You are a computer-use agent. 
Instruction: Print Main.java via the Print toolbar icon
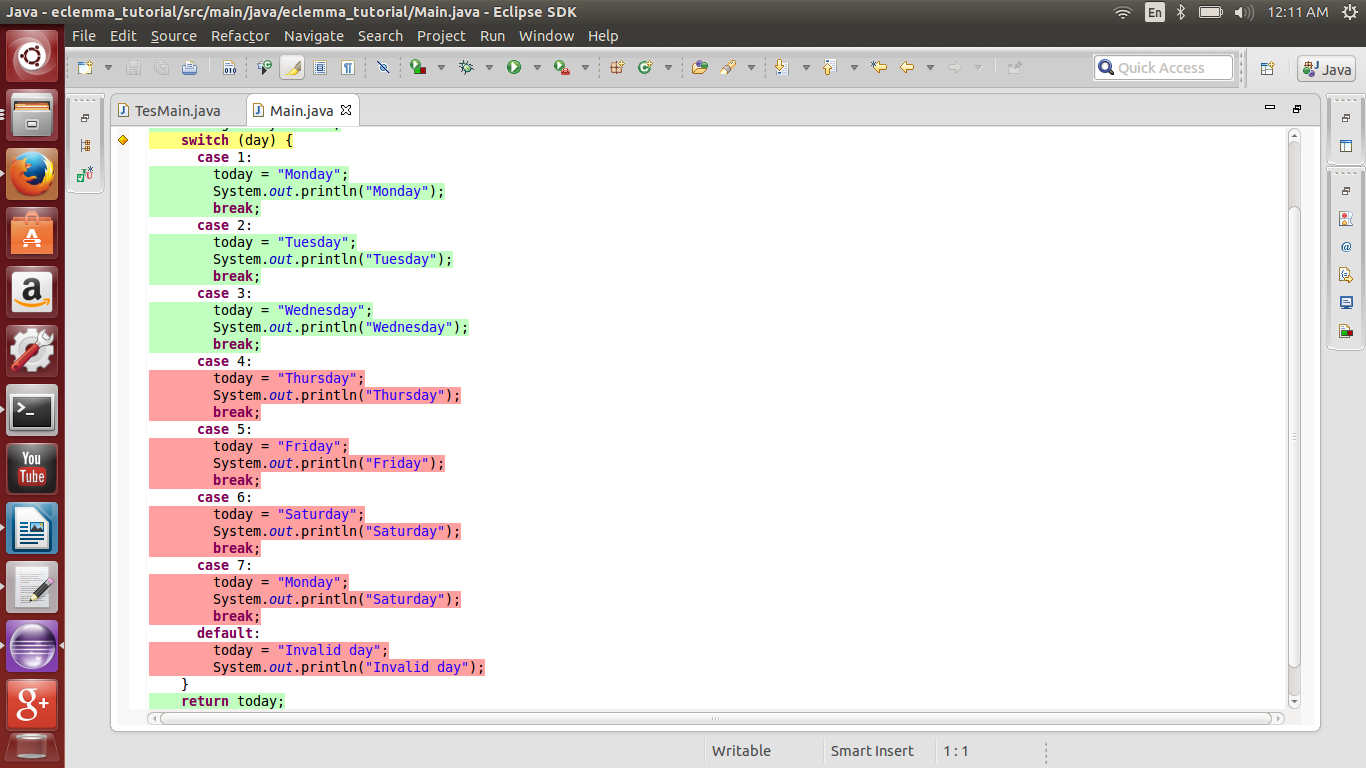pos(191,68)
